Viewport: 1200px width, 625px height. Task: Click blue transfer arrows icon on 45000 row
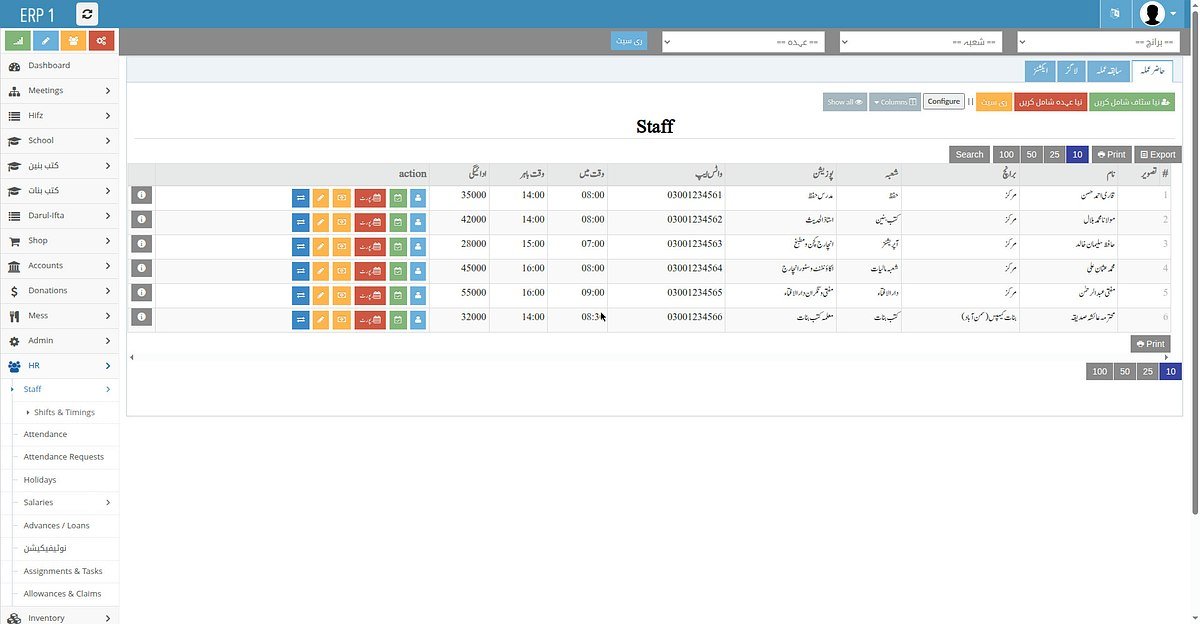[x=301, y=269]
